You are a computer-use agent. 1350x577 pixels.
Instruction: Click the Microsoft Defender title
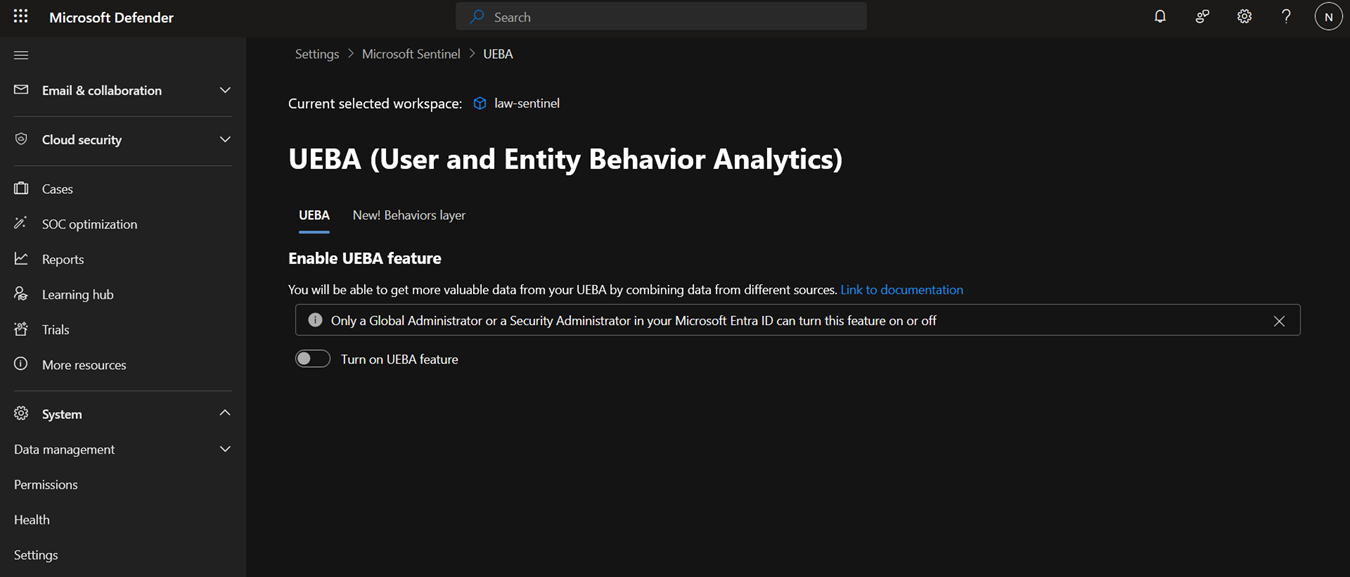[111, 17]
